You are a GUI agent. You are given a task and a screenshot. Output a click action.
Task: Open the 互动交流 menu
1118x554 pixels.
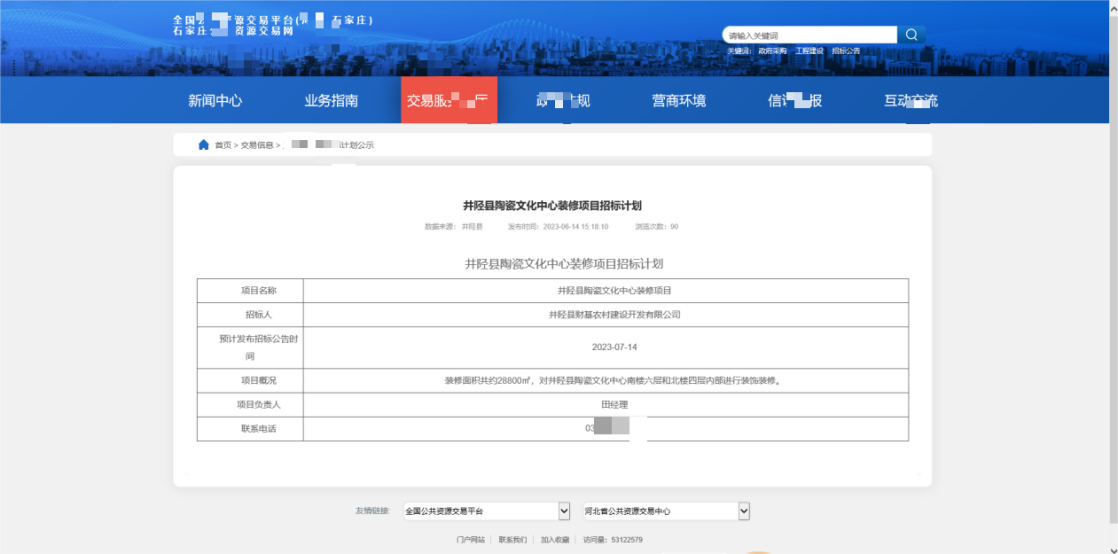pyautogui.click(x=911, y=101)
